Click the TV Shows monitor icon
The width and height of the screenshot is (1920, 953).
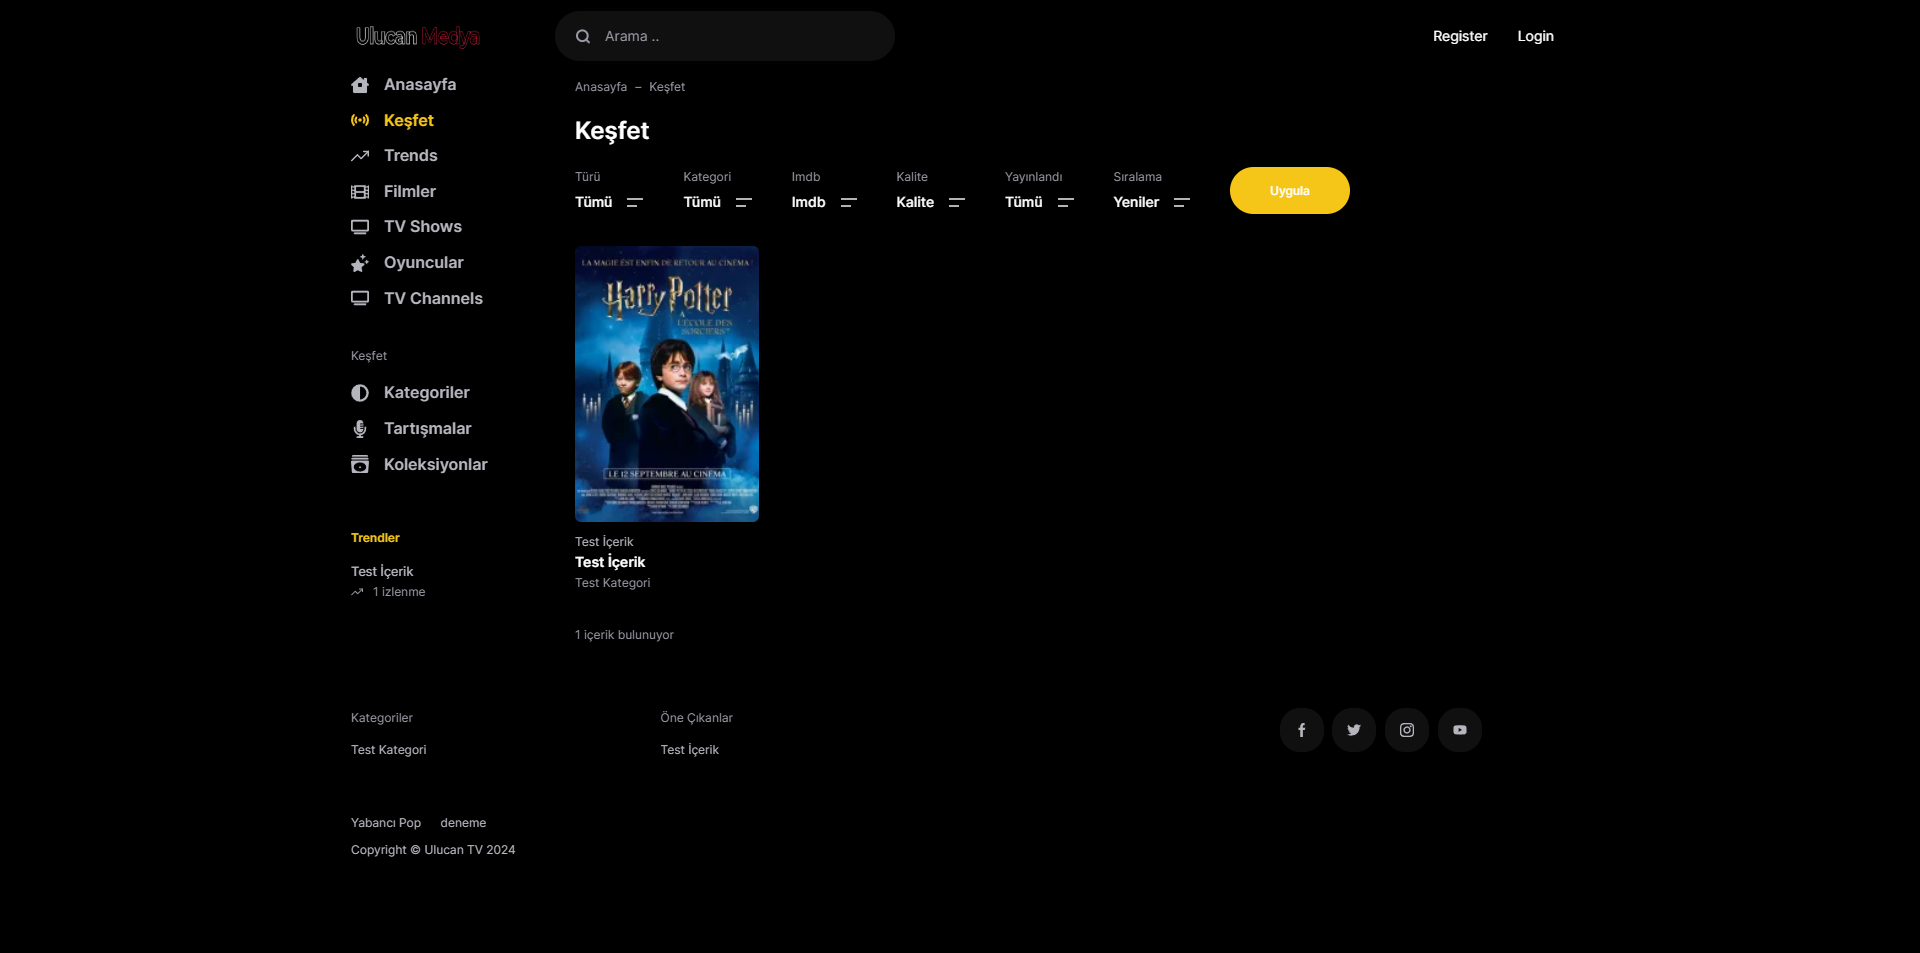click(360, 227)
